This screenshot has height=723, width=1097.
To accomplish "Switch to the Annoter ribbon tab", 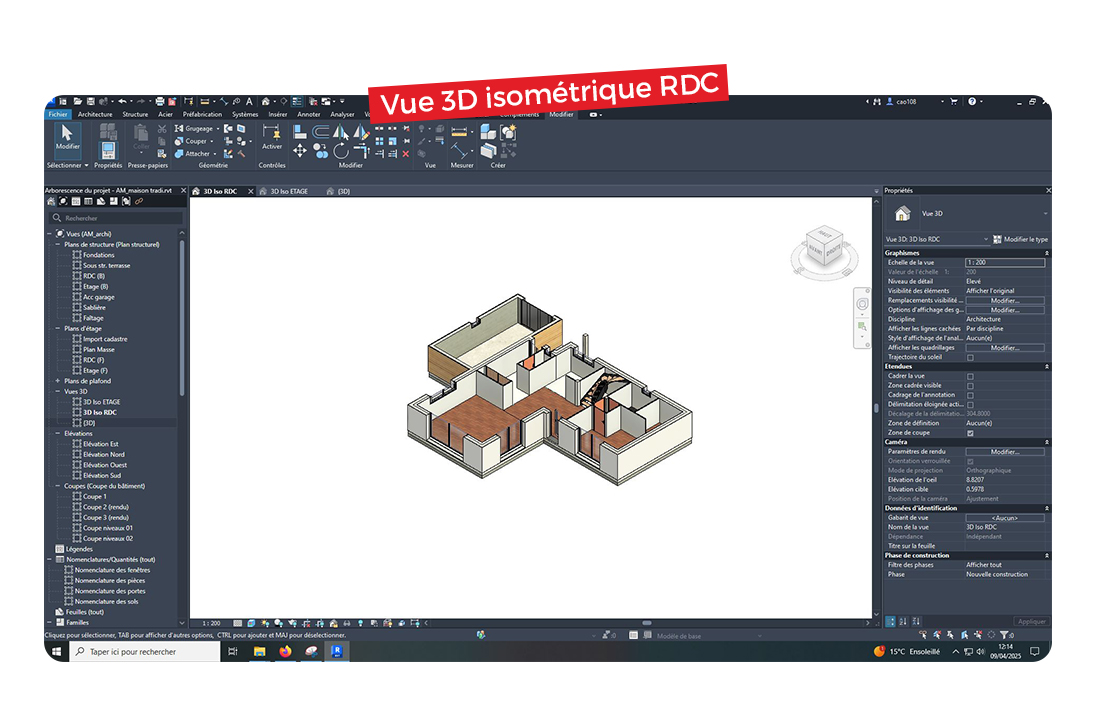I will pyautogui.click(x=309, y=114).
